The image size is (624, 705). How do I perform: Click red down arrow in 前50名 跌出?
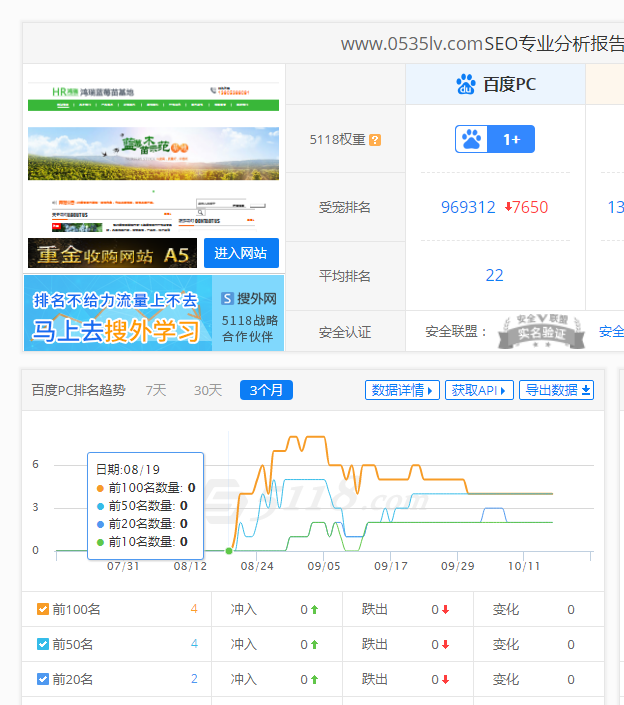pyautogui.click(x=446, y=645)
